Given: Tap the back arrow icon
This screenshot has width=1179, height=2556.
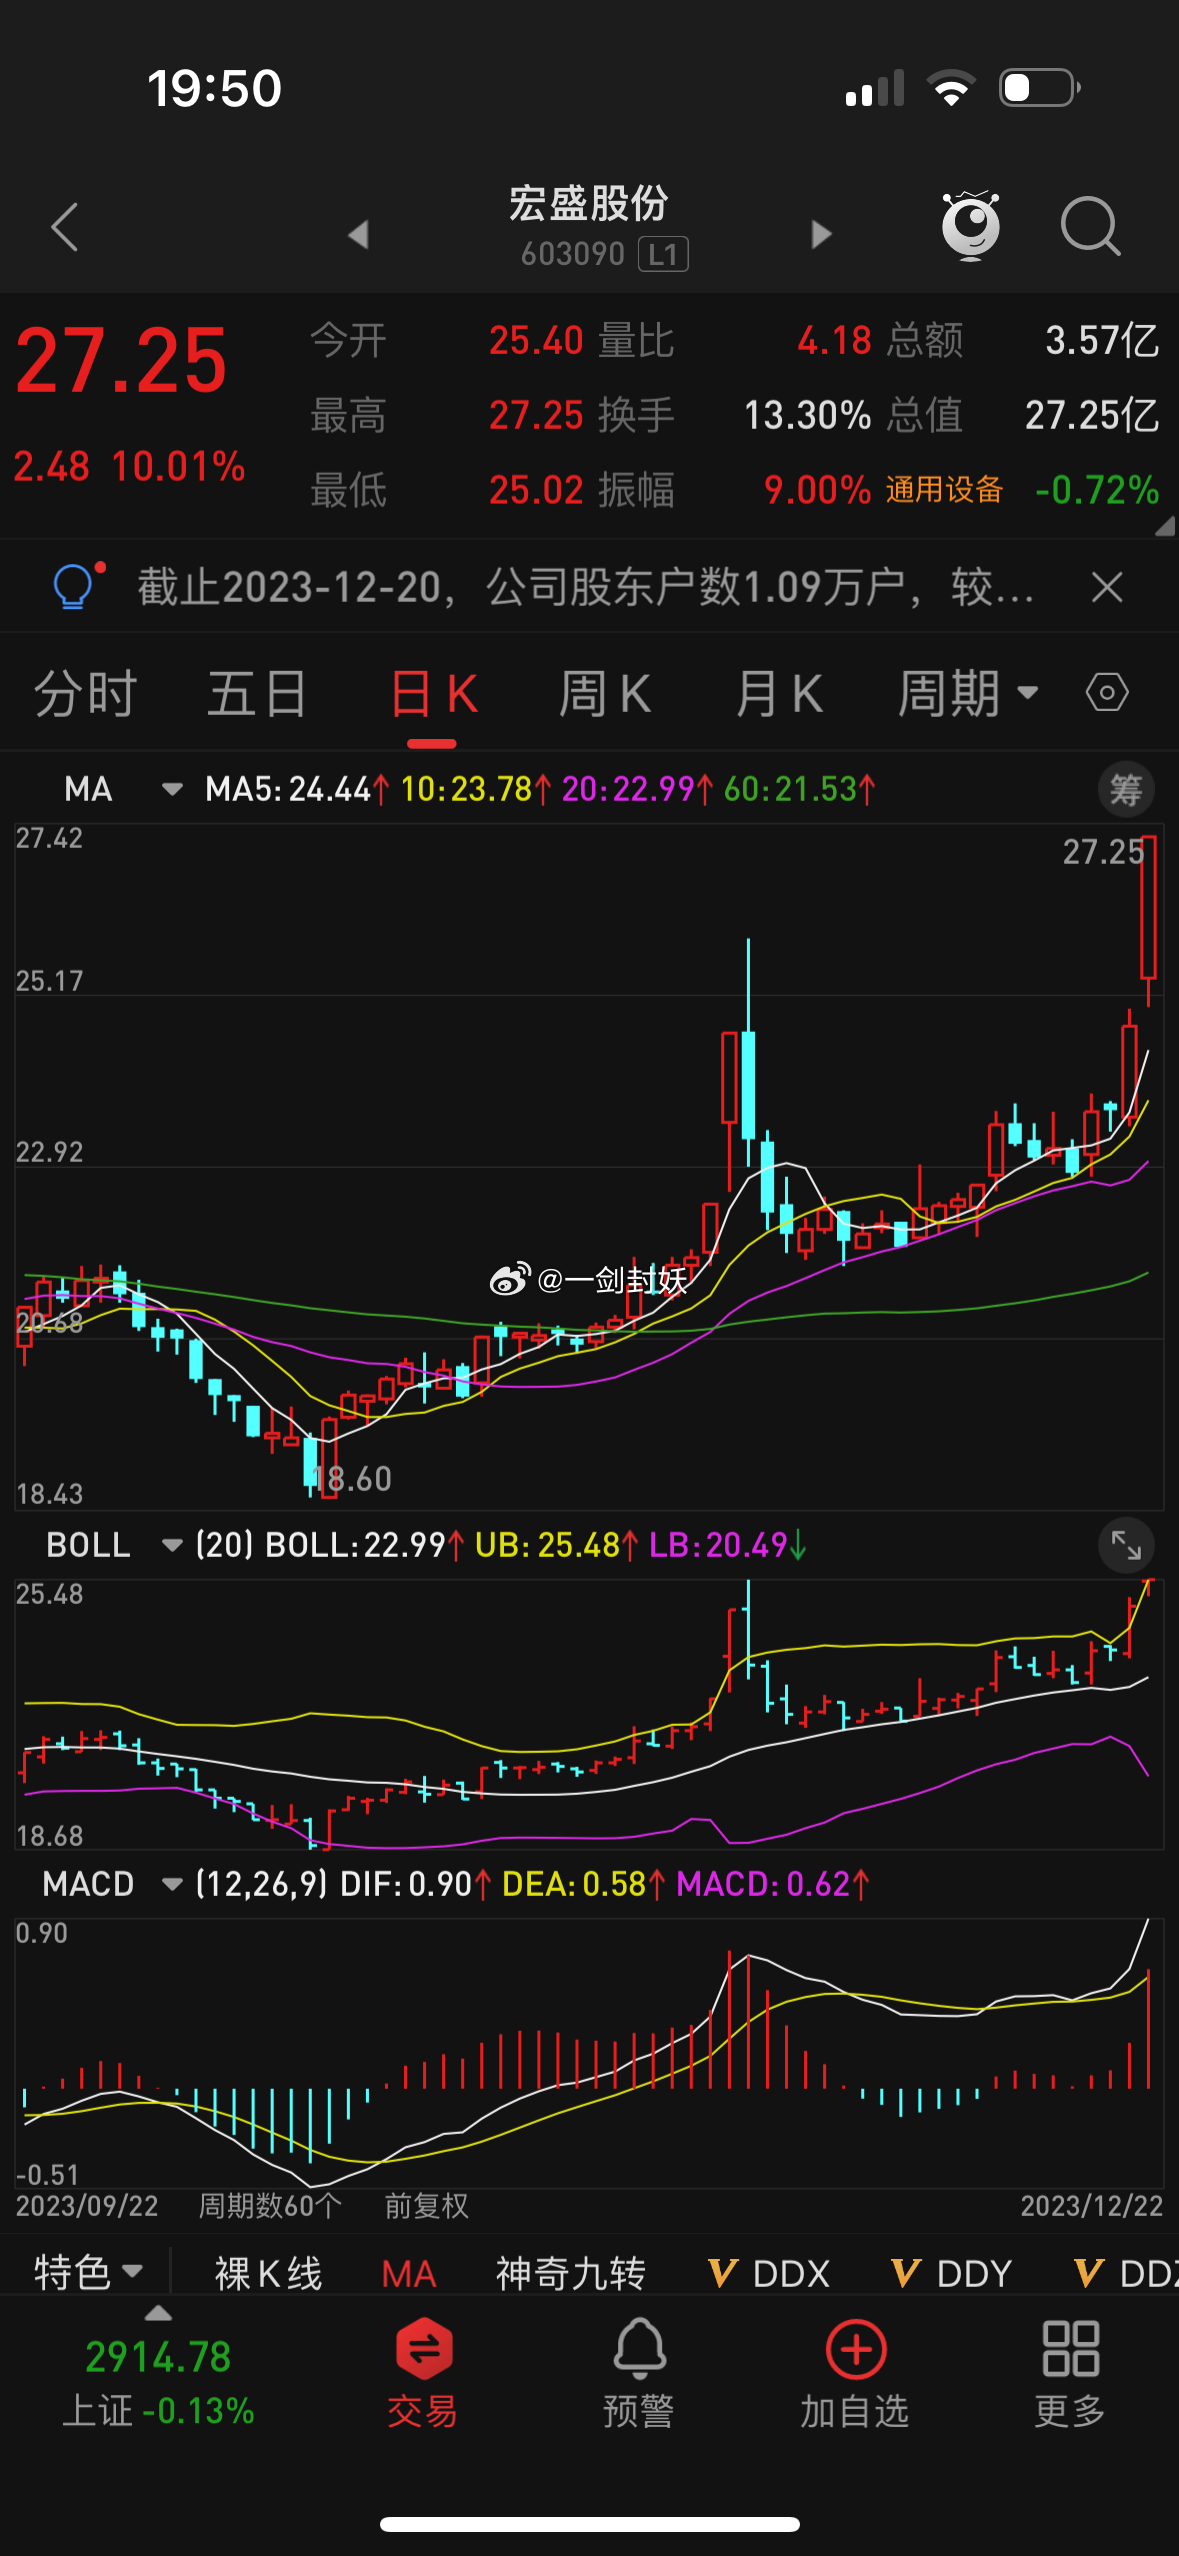Looking at the screenshot, I should point(66,227).
